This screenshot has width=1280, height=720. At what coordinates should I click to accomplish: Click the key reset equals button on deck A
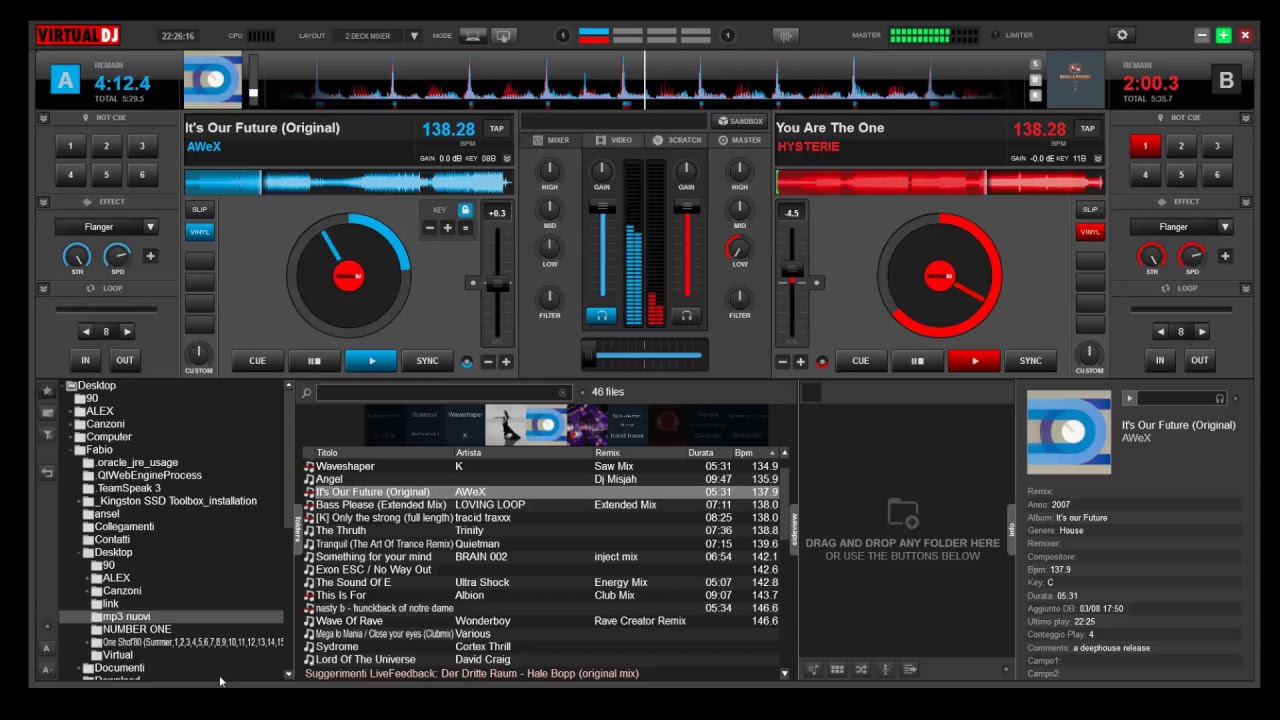465,228
